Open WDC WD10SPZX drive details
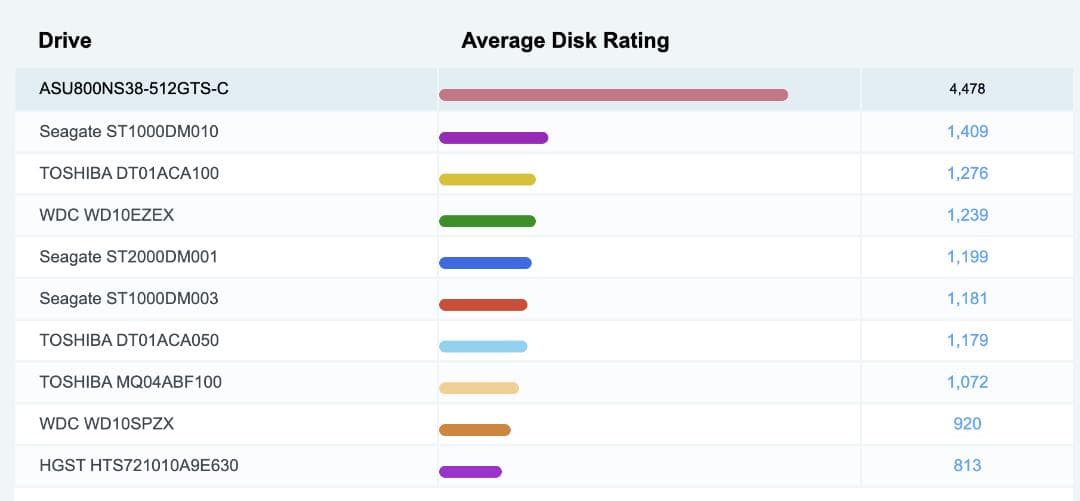1080x501 pixels. (107, 423)
